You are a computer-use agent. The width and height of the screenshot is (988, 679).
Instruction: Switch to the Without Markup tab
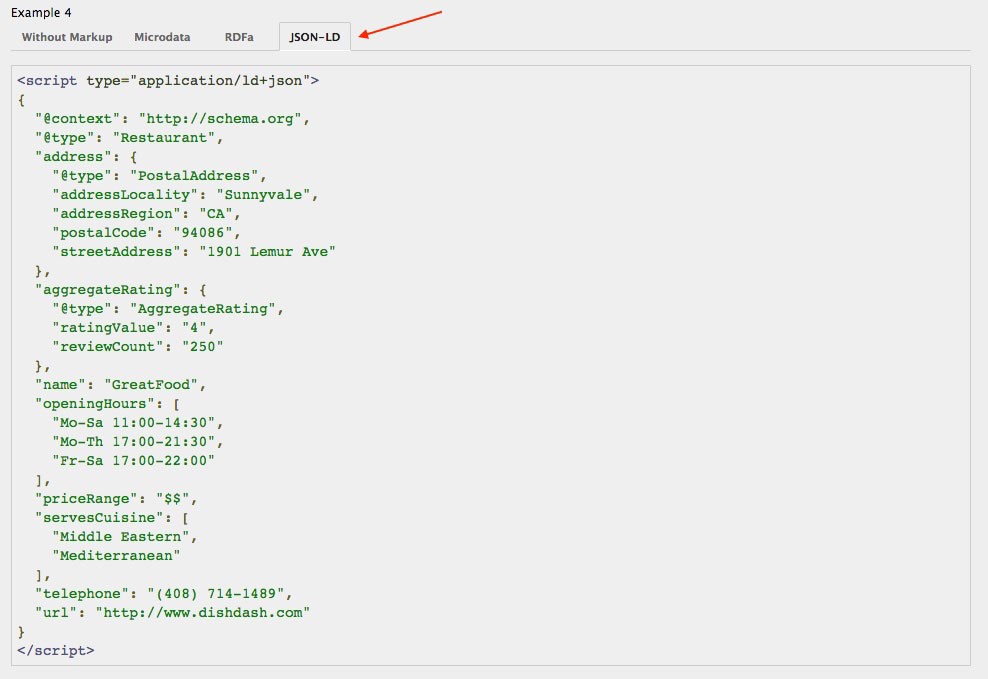67,37
